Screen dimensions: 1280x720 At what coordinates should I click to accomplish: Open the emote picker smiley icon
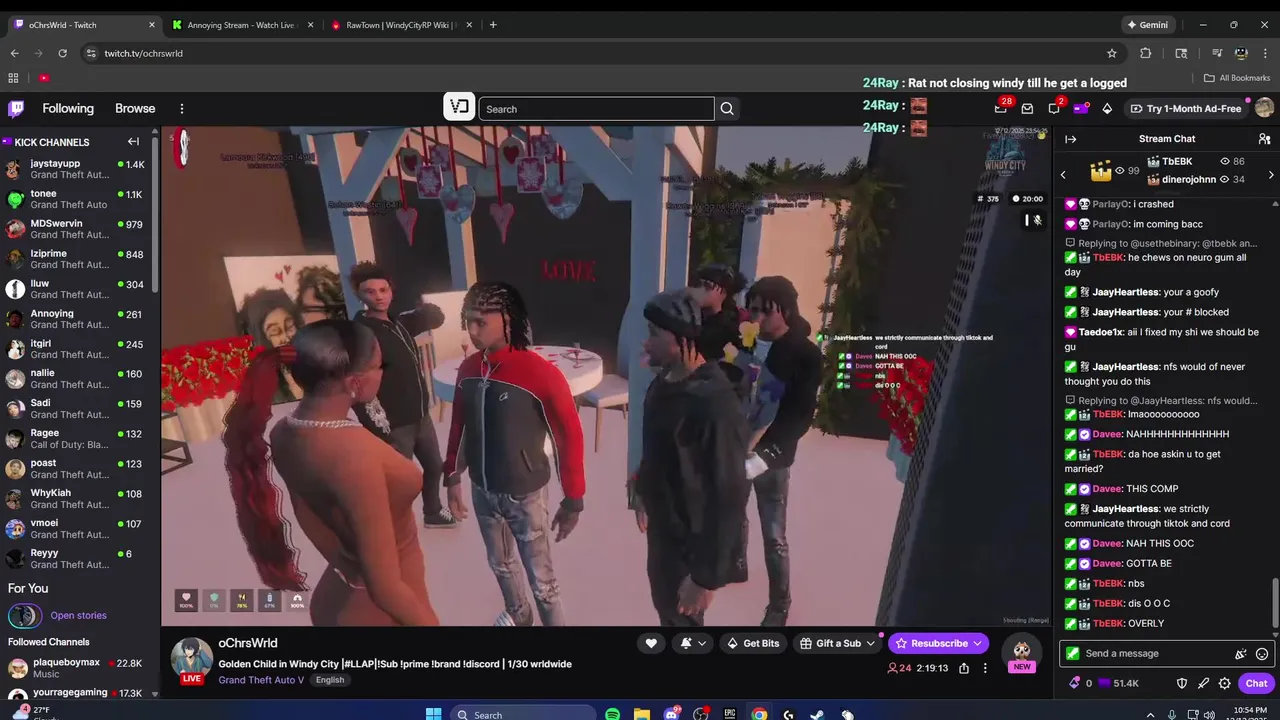pos(1262,654)
